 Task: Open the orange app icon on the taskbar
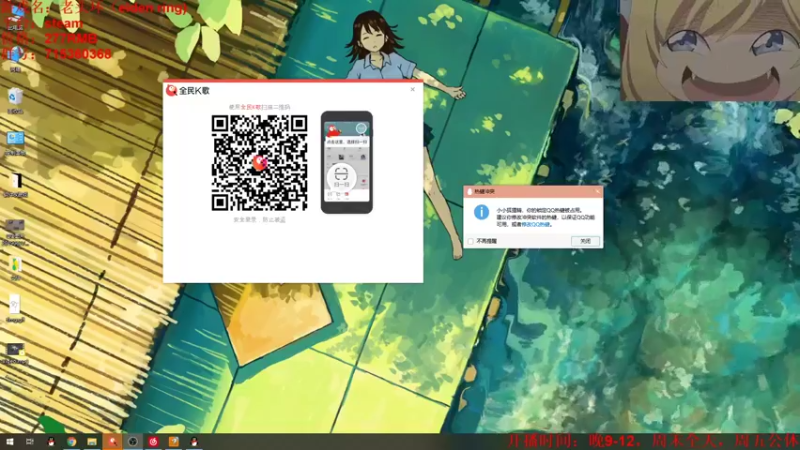(173, 442)
